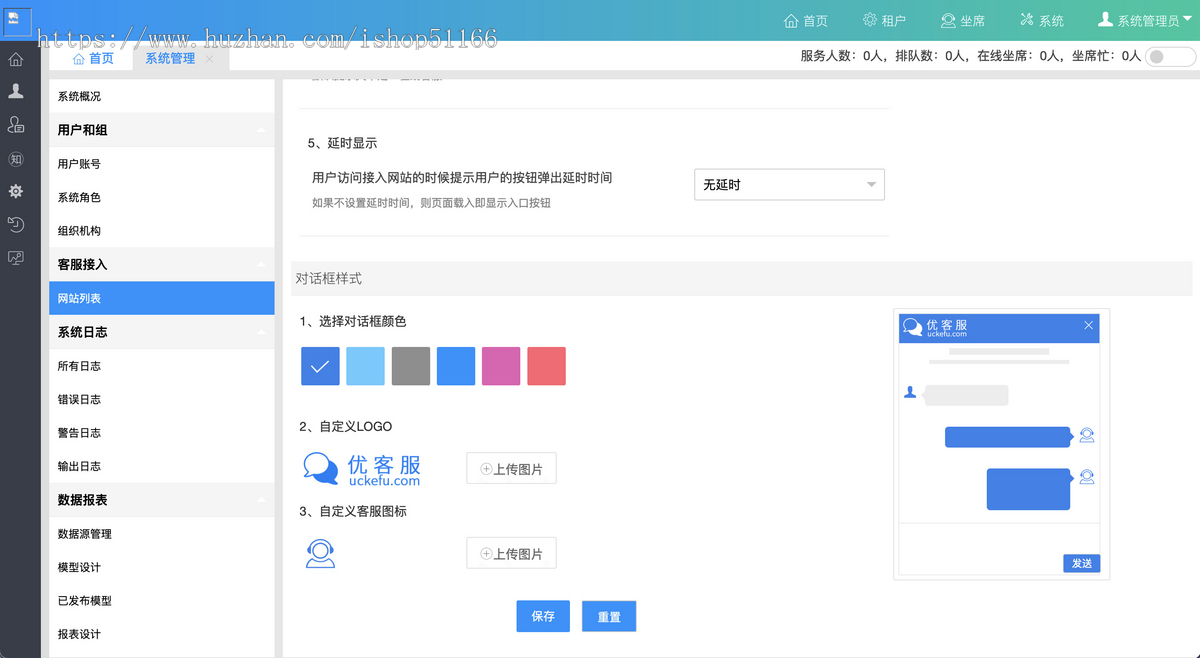Open 系统 in top navigation bar
Viewport: 1200px width, 658px height.
1042,20
